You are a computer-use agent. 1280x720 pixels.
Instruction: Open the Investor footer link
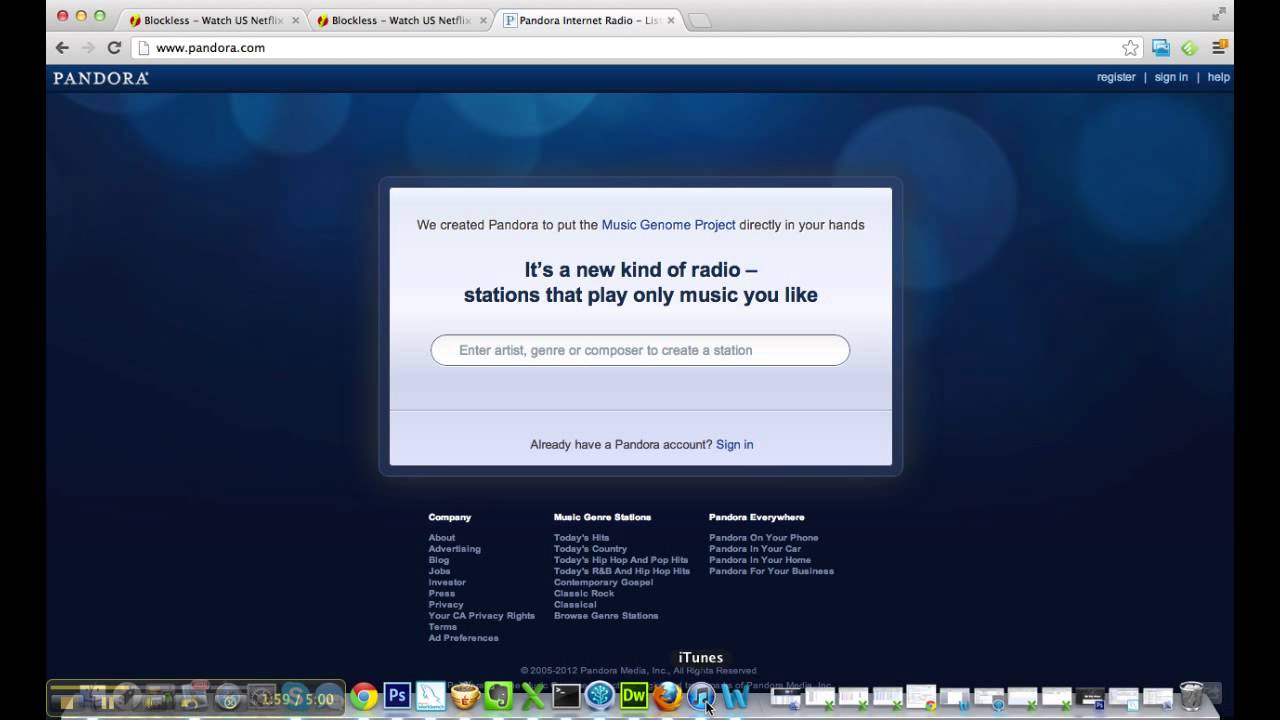[447, 582]
